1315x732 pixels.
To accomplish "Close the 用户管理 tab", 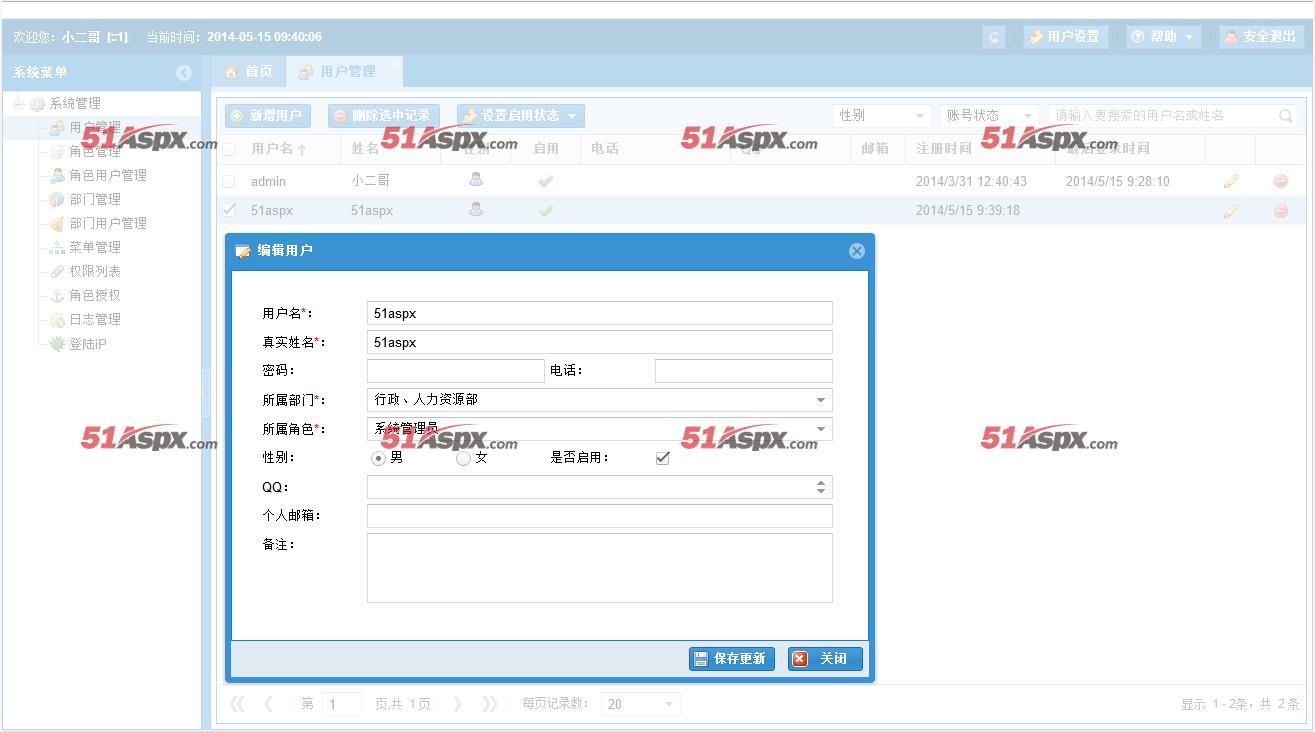I will (x=395, y=64).
